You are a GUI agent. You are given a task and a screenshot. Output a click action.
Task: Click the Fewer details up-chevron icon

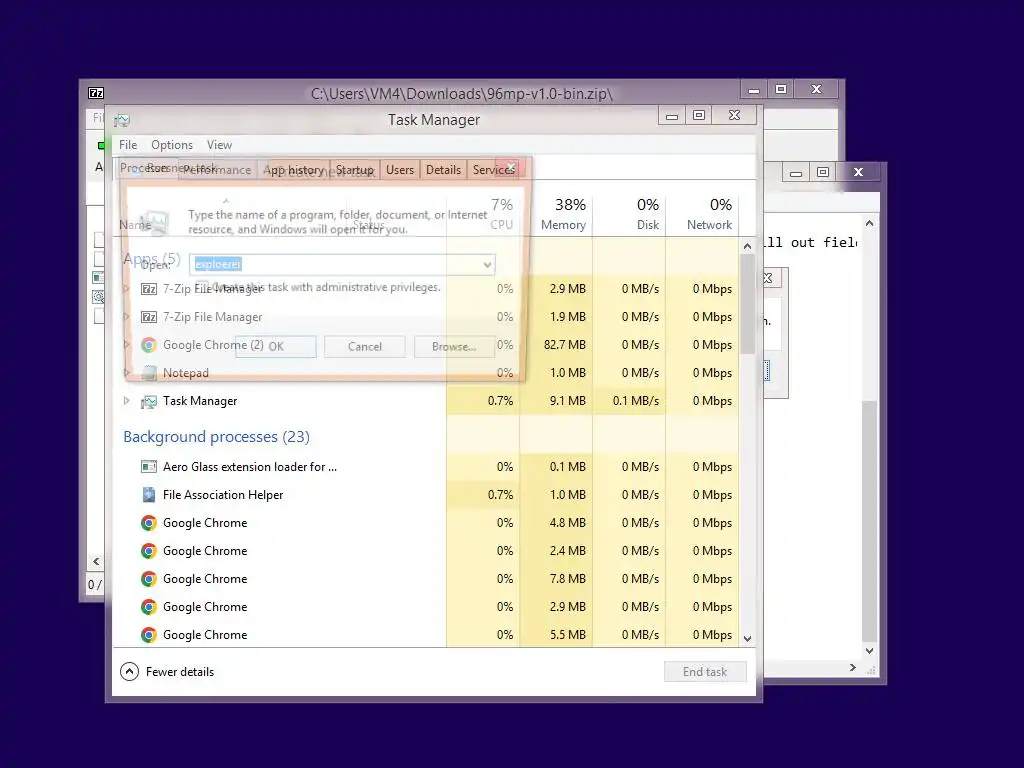click(x=129, y=671)
